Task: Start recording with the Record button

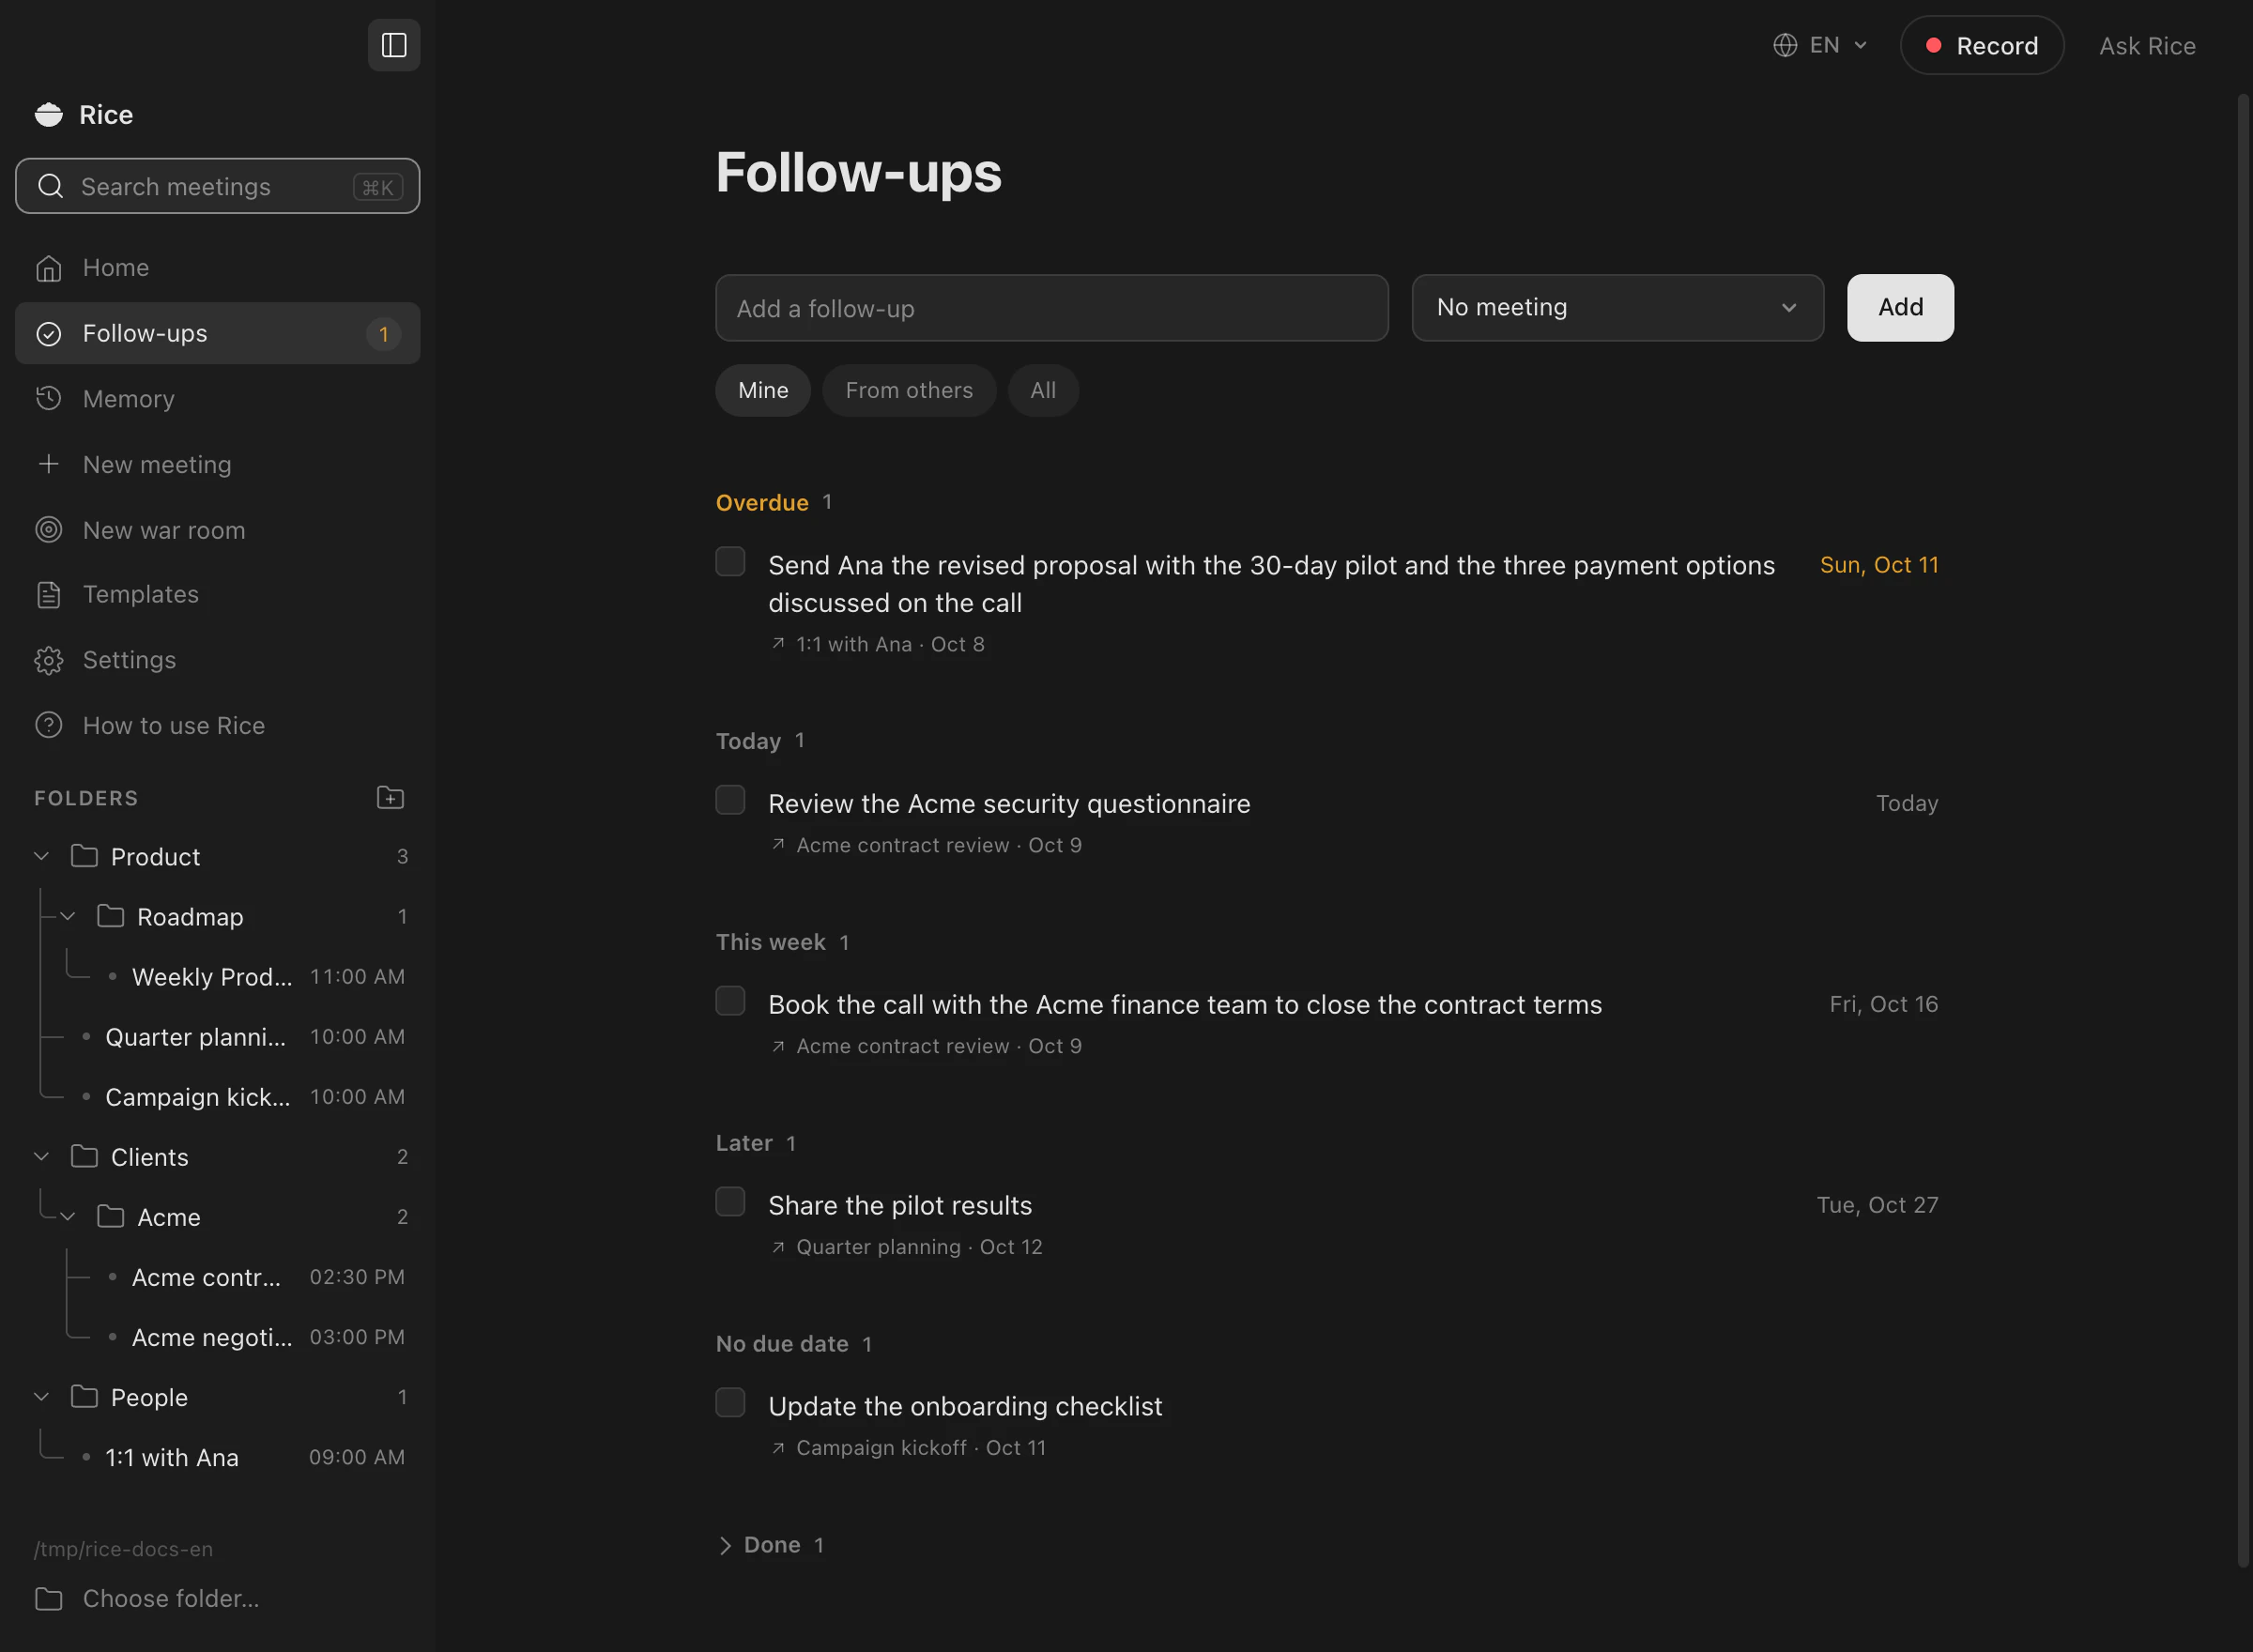Action: (1981, 45)
